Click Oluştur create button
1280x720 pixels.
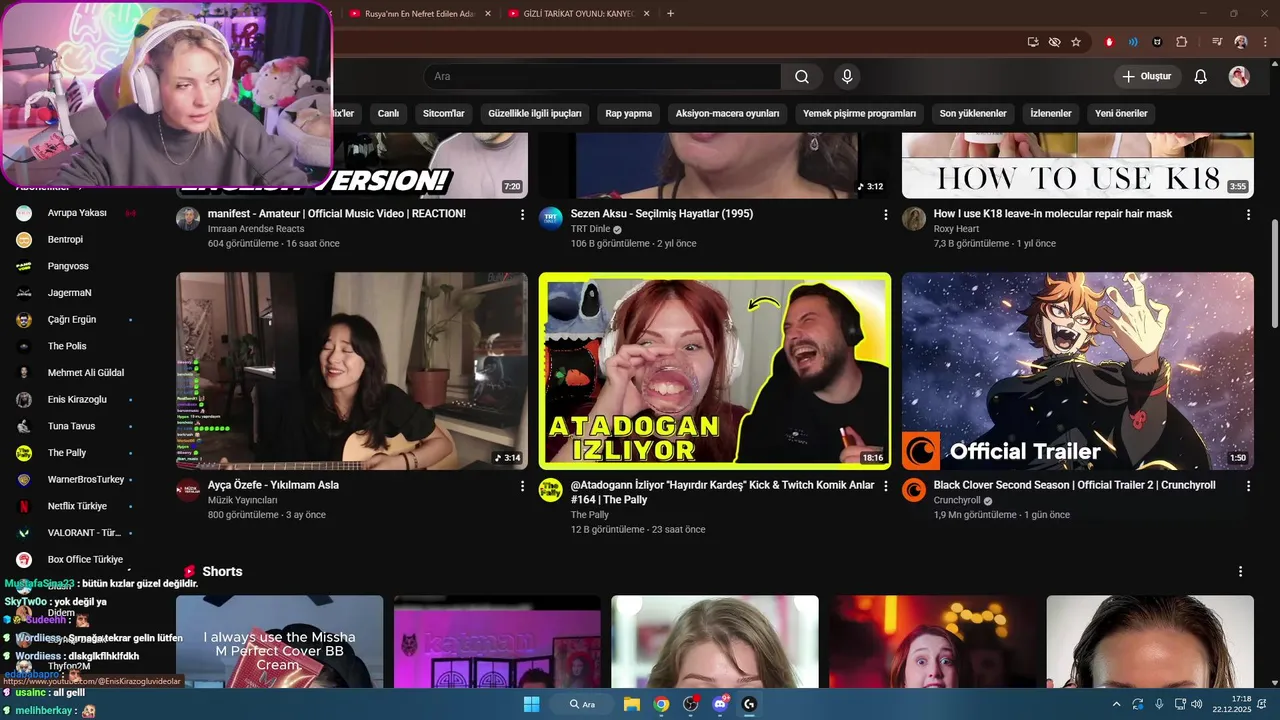tap(1148, 77)
